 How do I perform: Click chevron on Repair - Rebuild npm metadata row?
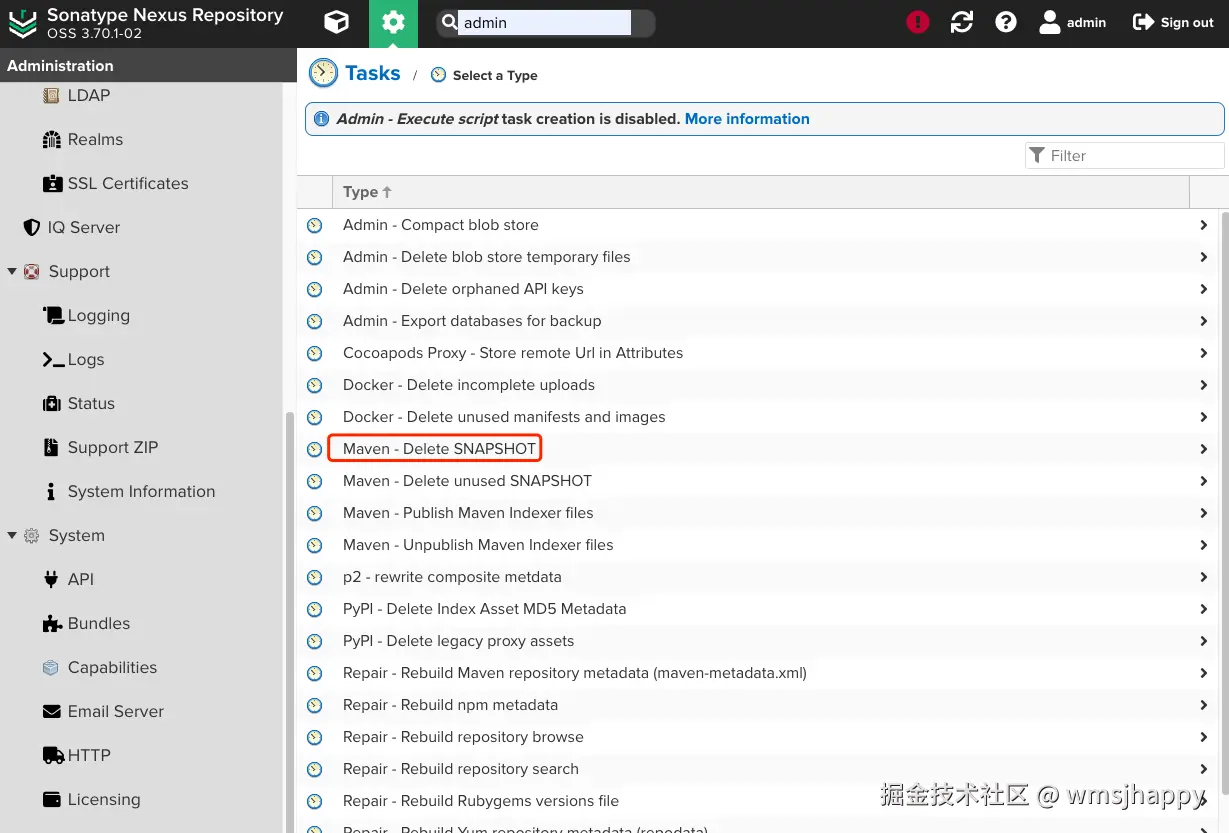click(x=1203, y=705)
